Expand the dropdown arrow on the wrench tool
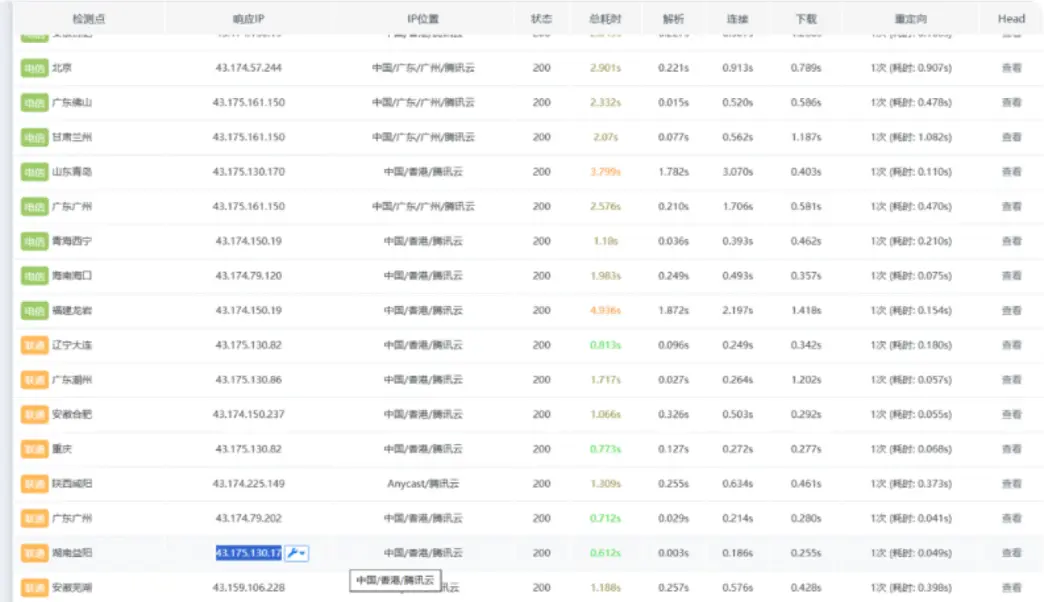Image resolution: width=1044 pixels, height=602 pixels. click(x=303, y=553)
